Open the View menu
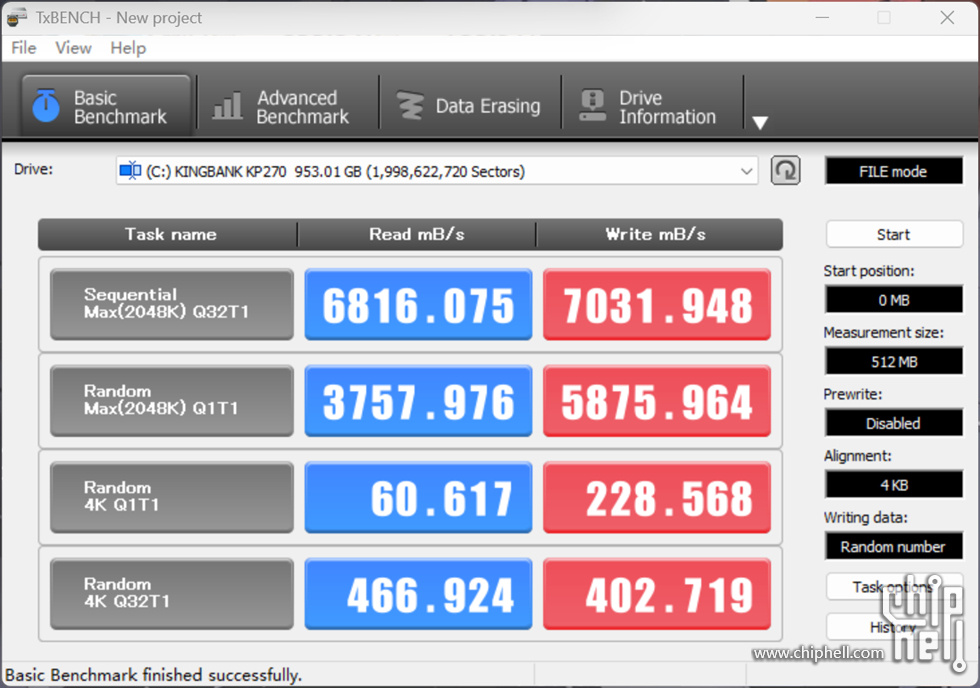Image resolution: width=980 pixels, height=688 pixels. click(73, 48)
